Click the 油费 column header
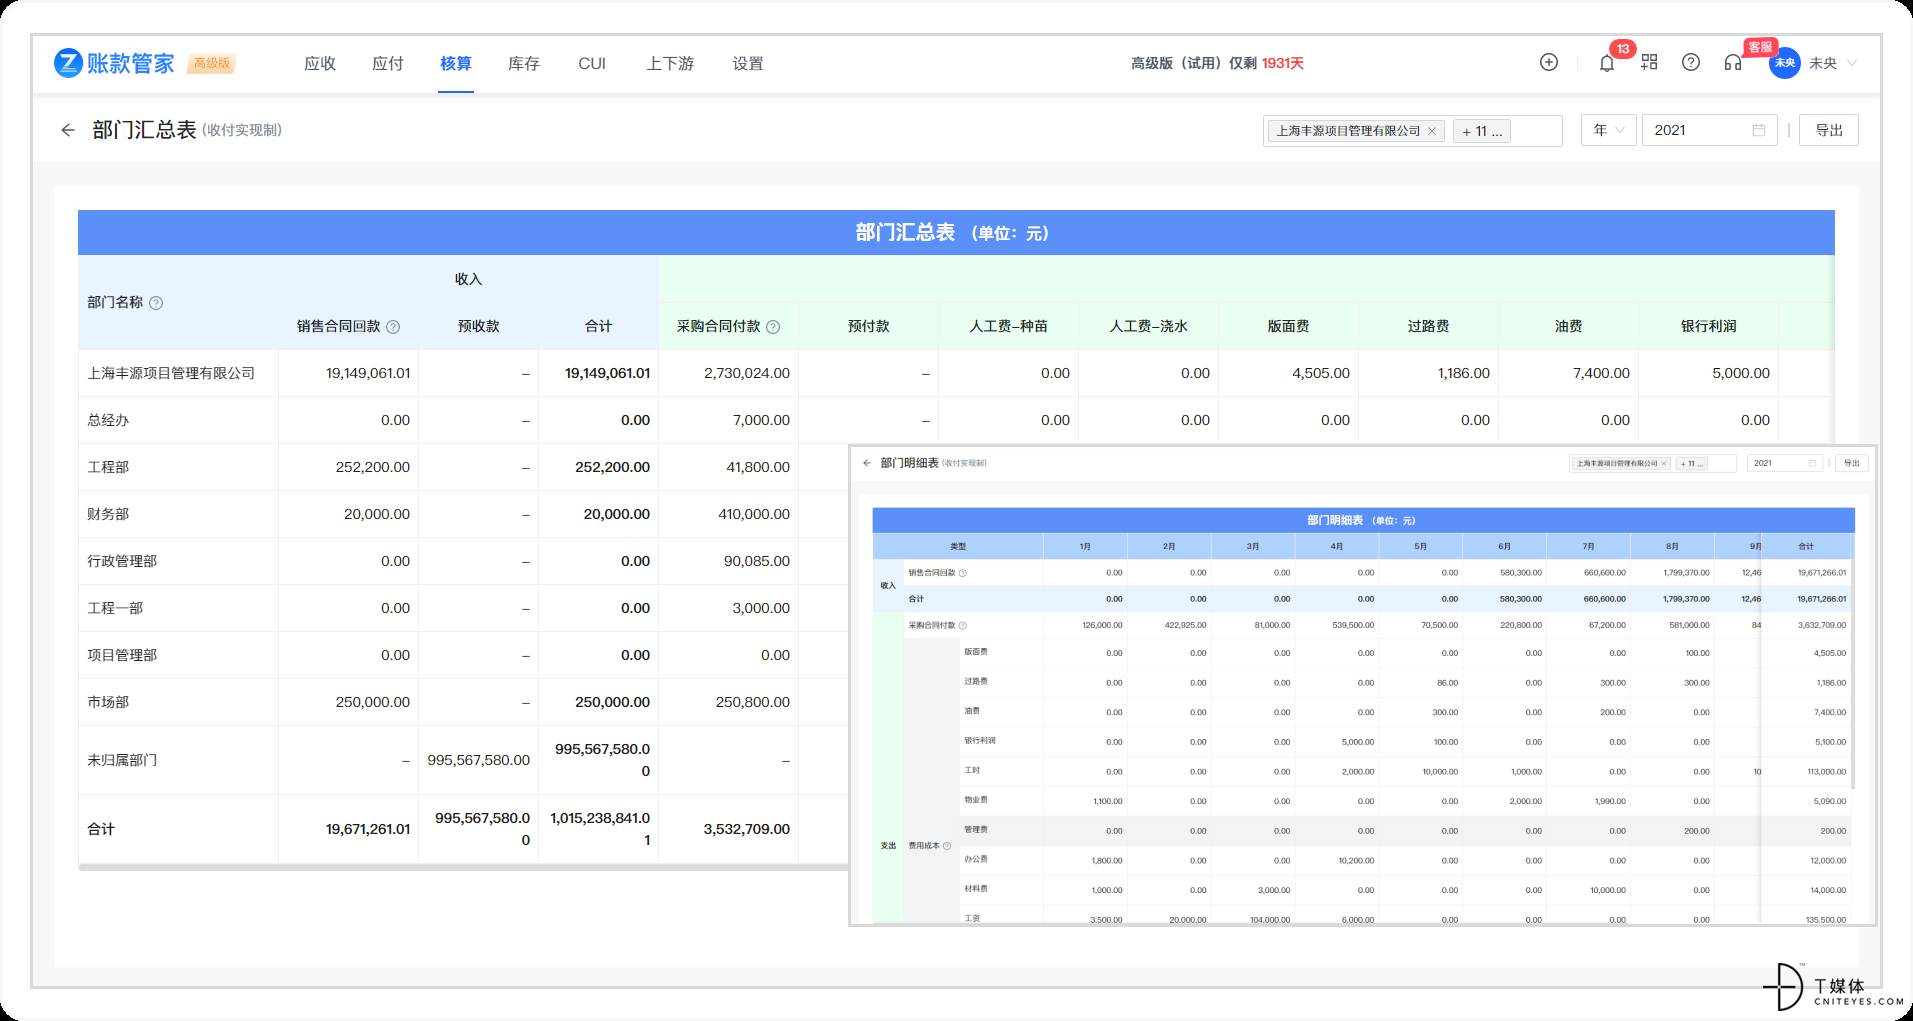Image resolution: width=1913 pixels, height=1021 pixels. (x=1568, y=327)
